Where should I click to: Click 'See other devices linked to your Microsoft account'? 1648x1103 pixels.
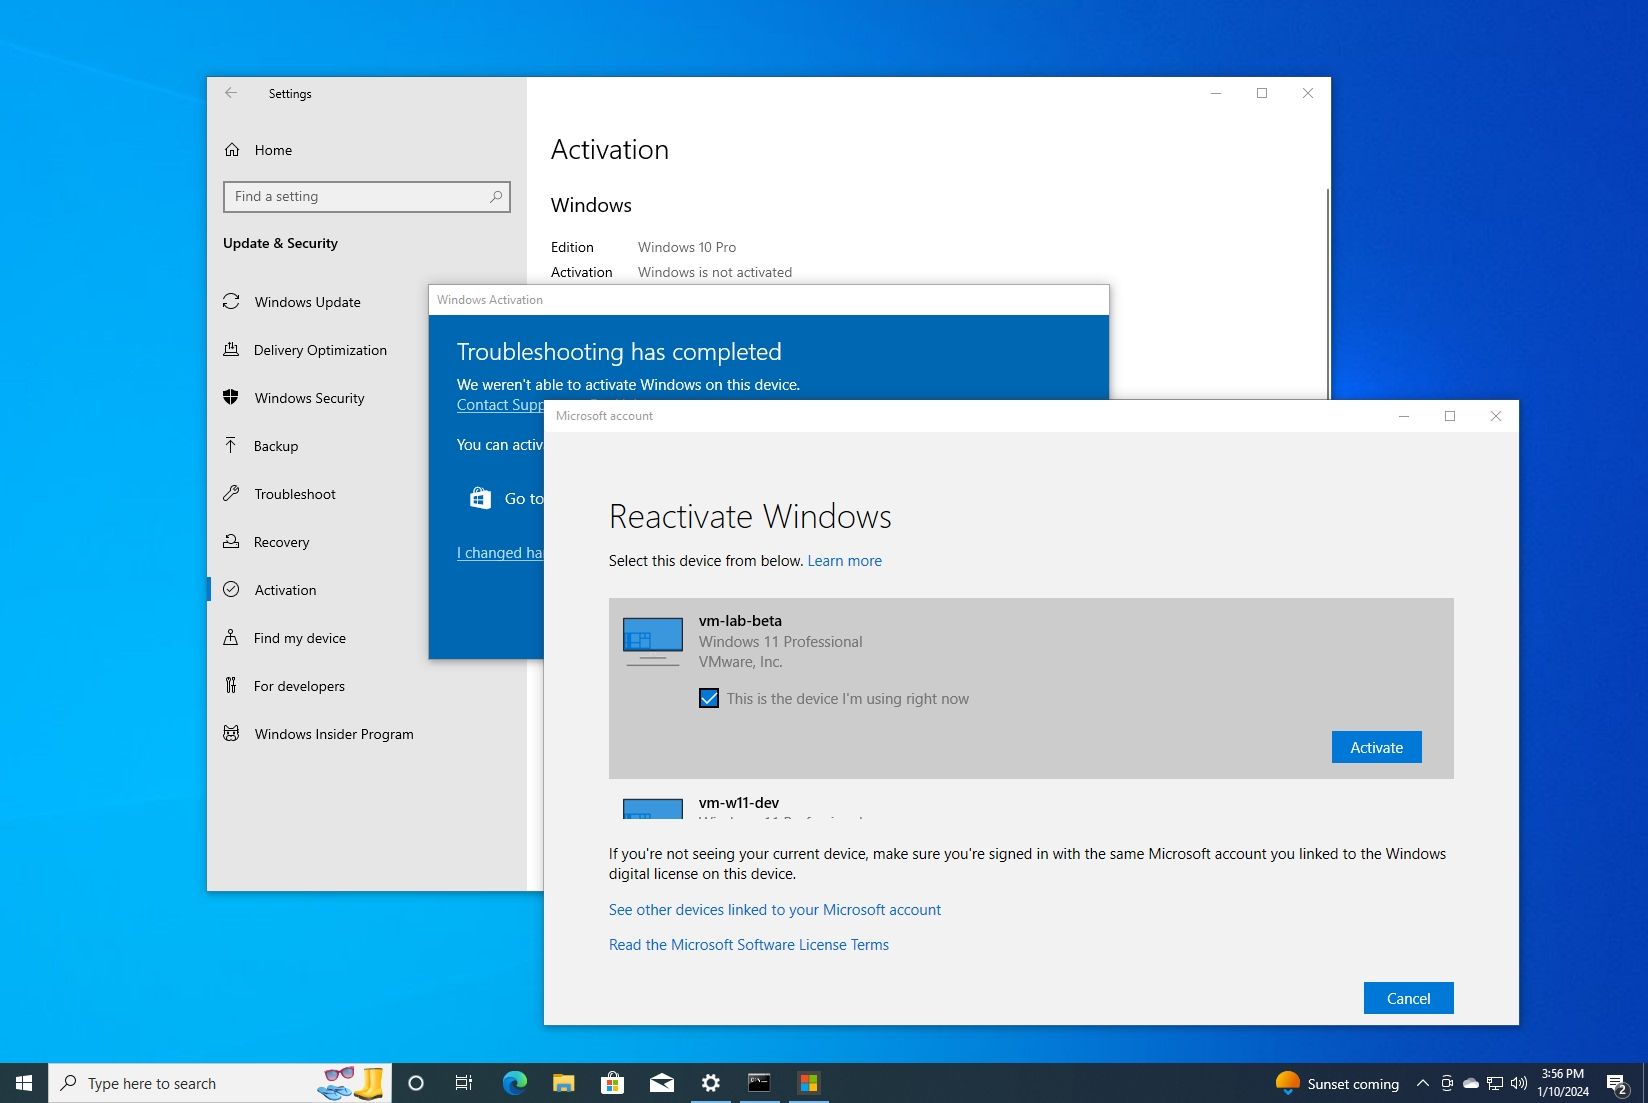pyautogui.click(x=774, y=910)
